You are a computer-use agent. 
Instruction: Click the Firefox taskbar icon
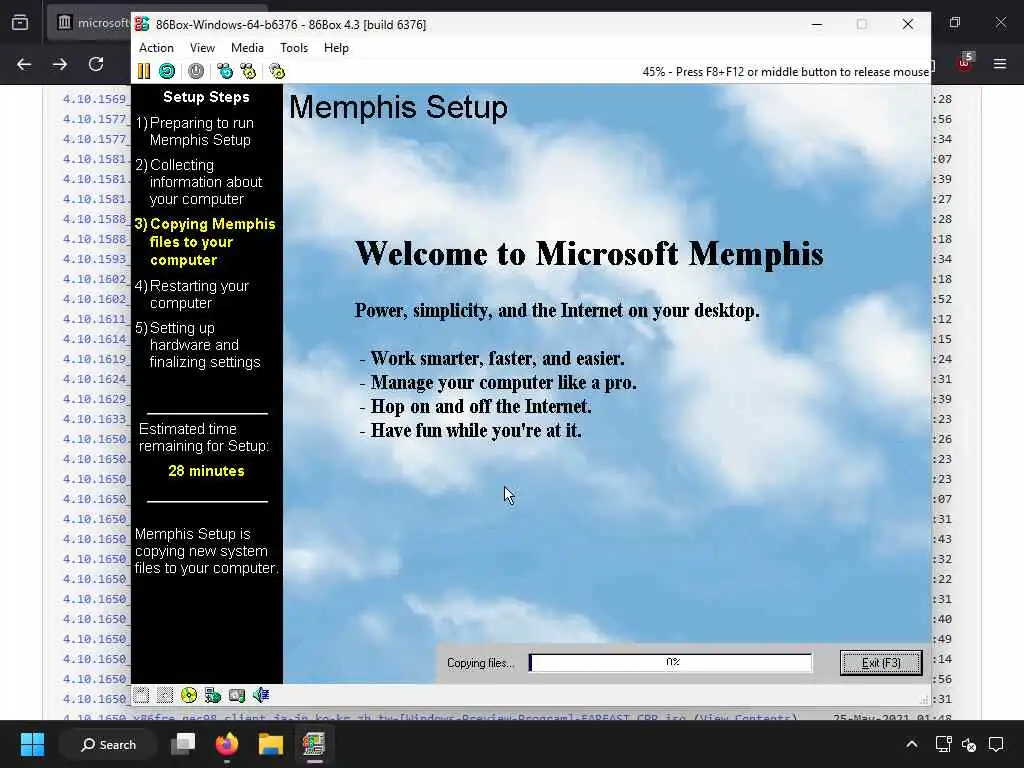[x=227, y=744]
